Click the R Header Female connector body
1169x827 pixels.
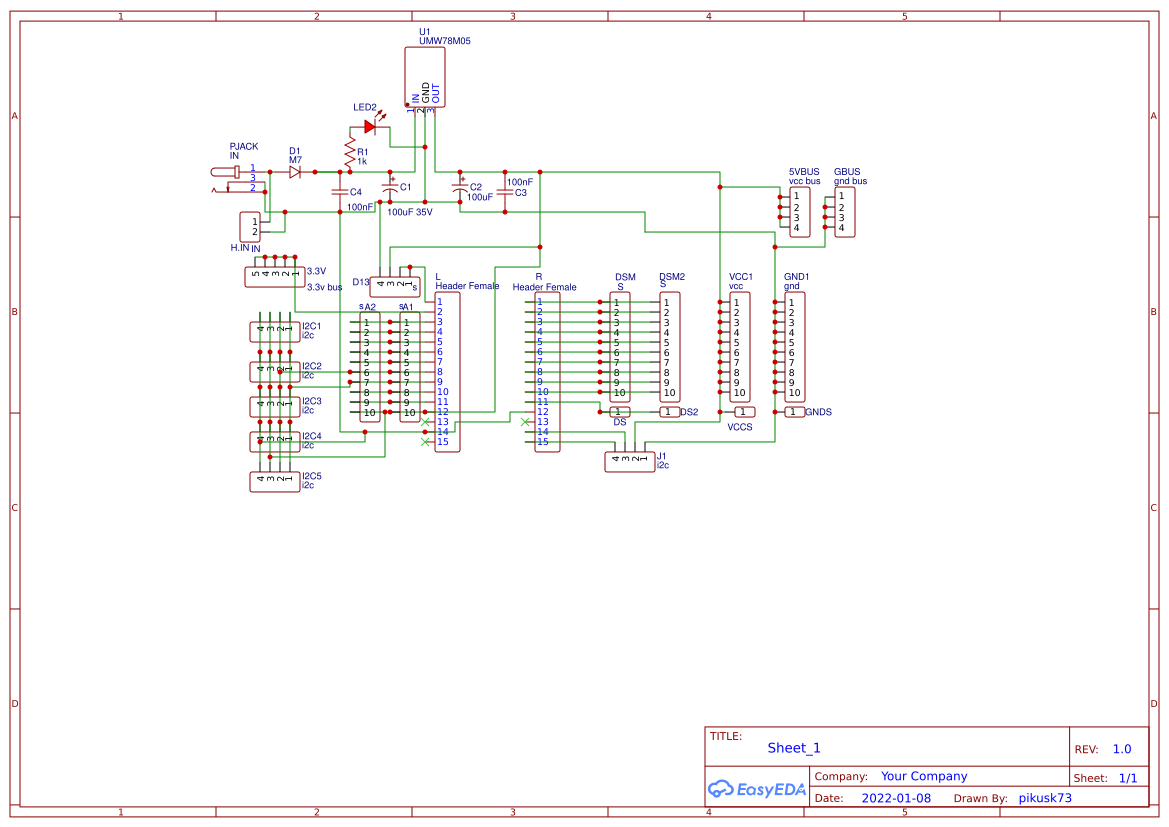(547, 372)
